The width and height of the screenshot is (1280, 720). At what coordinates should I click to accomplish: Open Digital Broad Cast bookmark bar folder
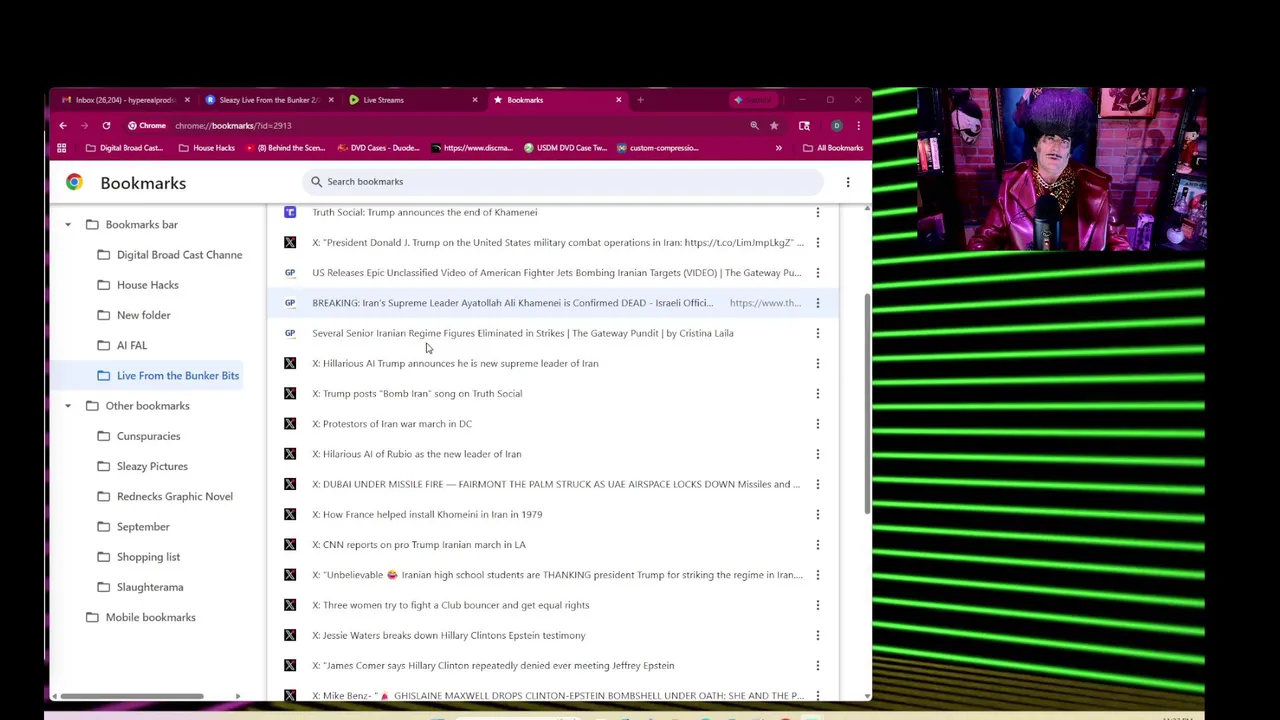pos(124,148)
